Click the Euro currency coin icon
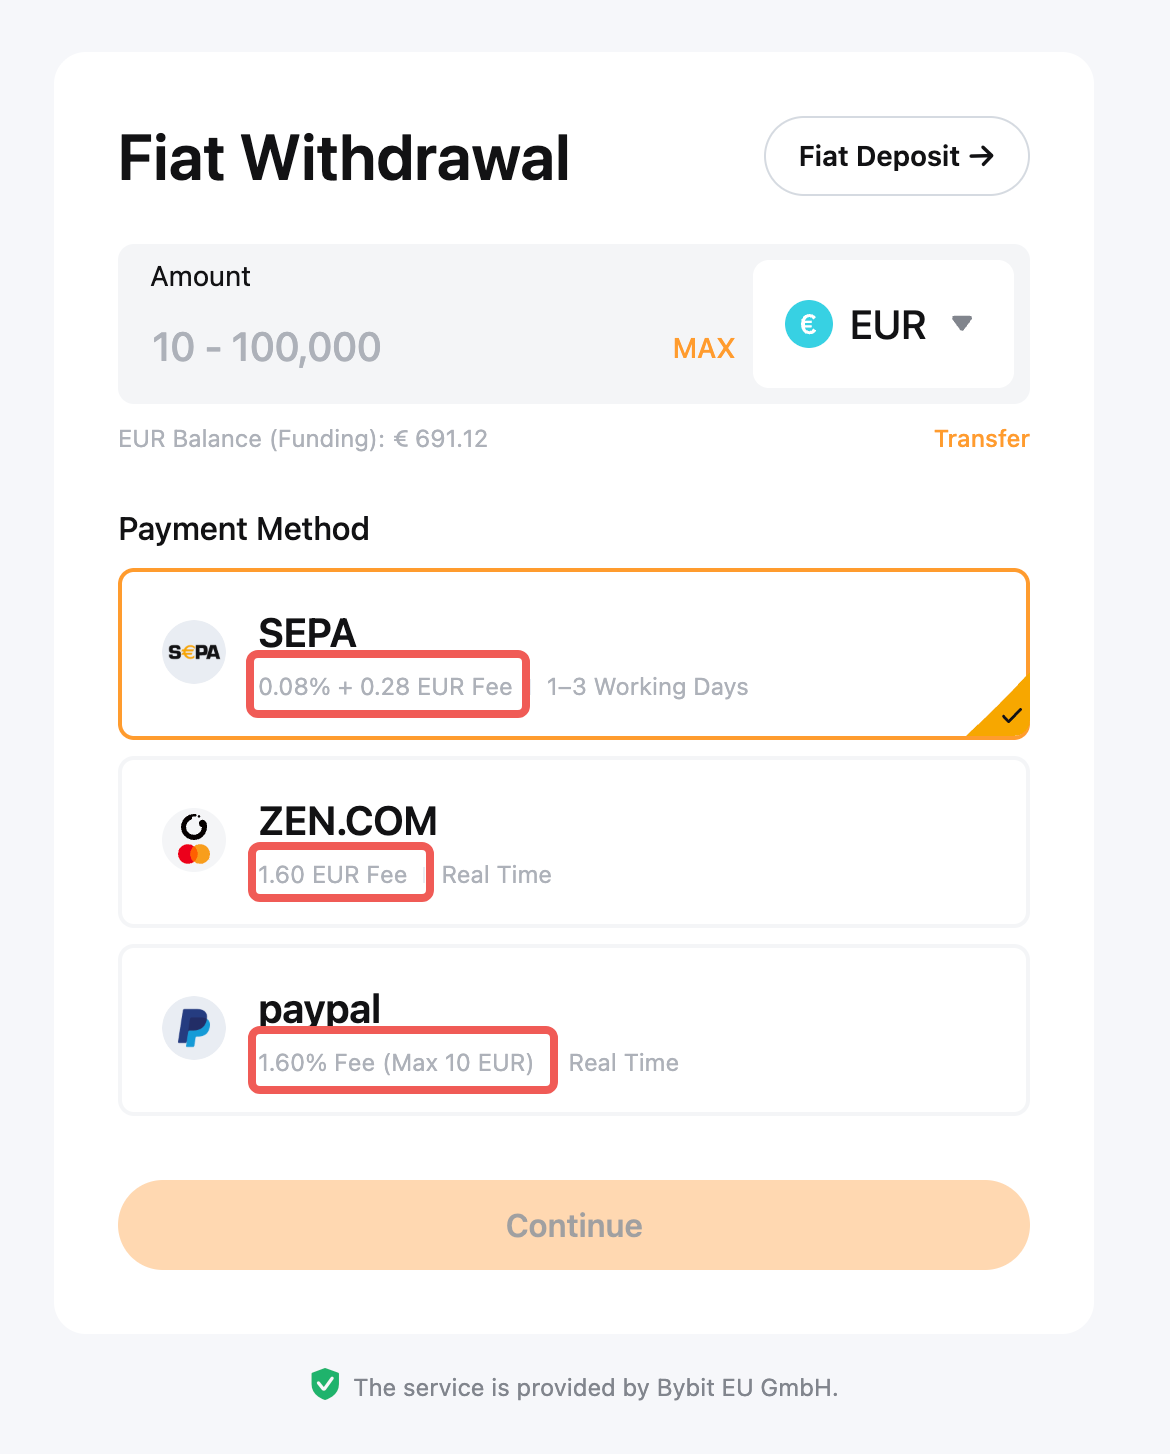 coord(809,325)
